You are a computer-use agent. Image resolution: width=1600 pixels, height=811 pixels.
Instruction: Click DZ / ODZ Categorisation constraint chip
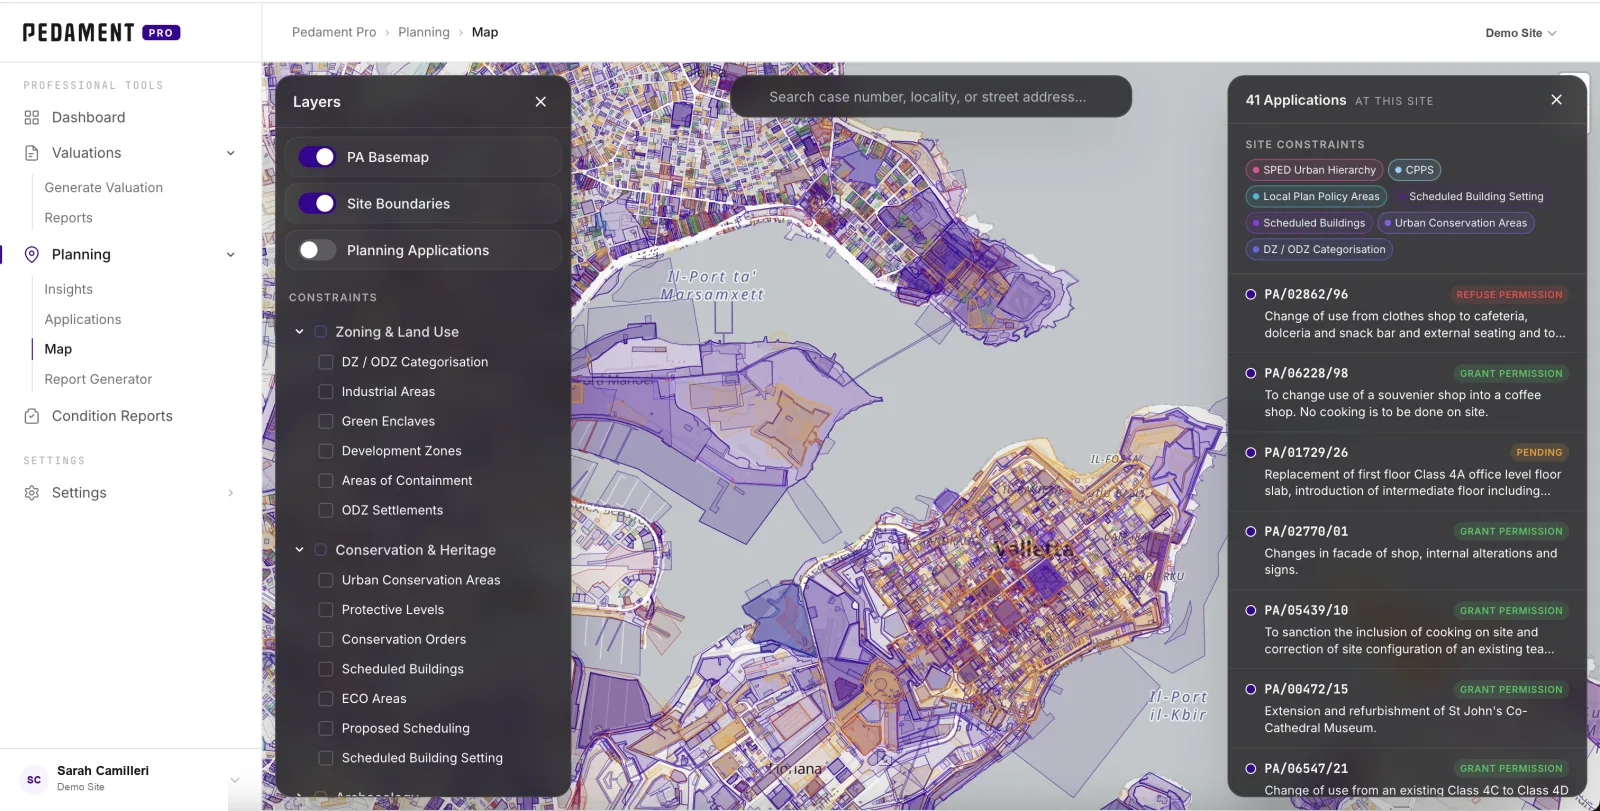1319,250
